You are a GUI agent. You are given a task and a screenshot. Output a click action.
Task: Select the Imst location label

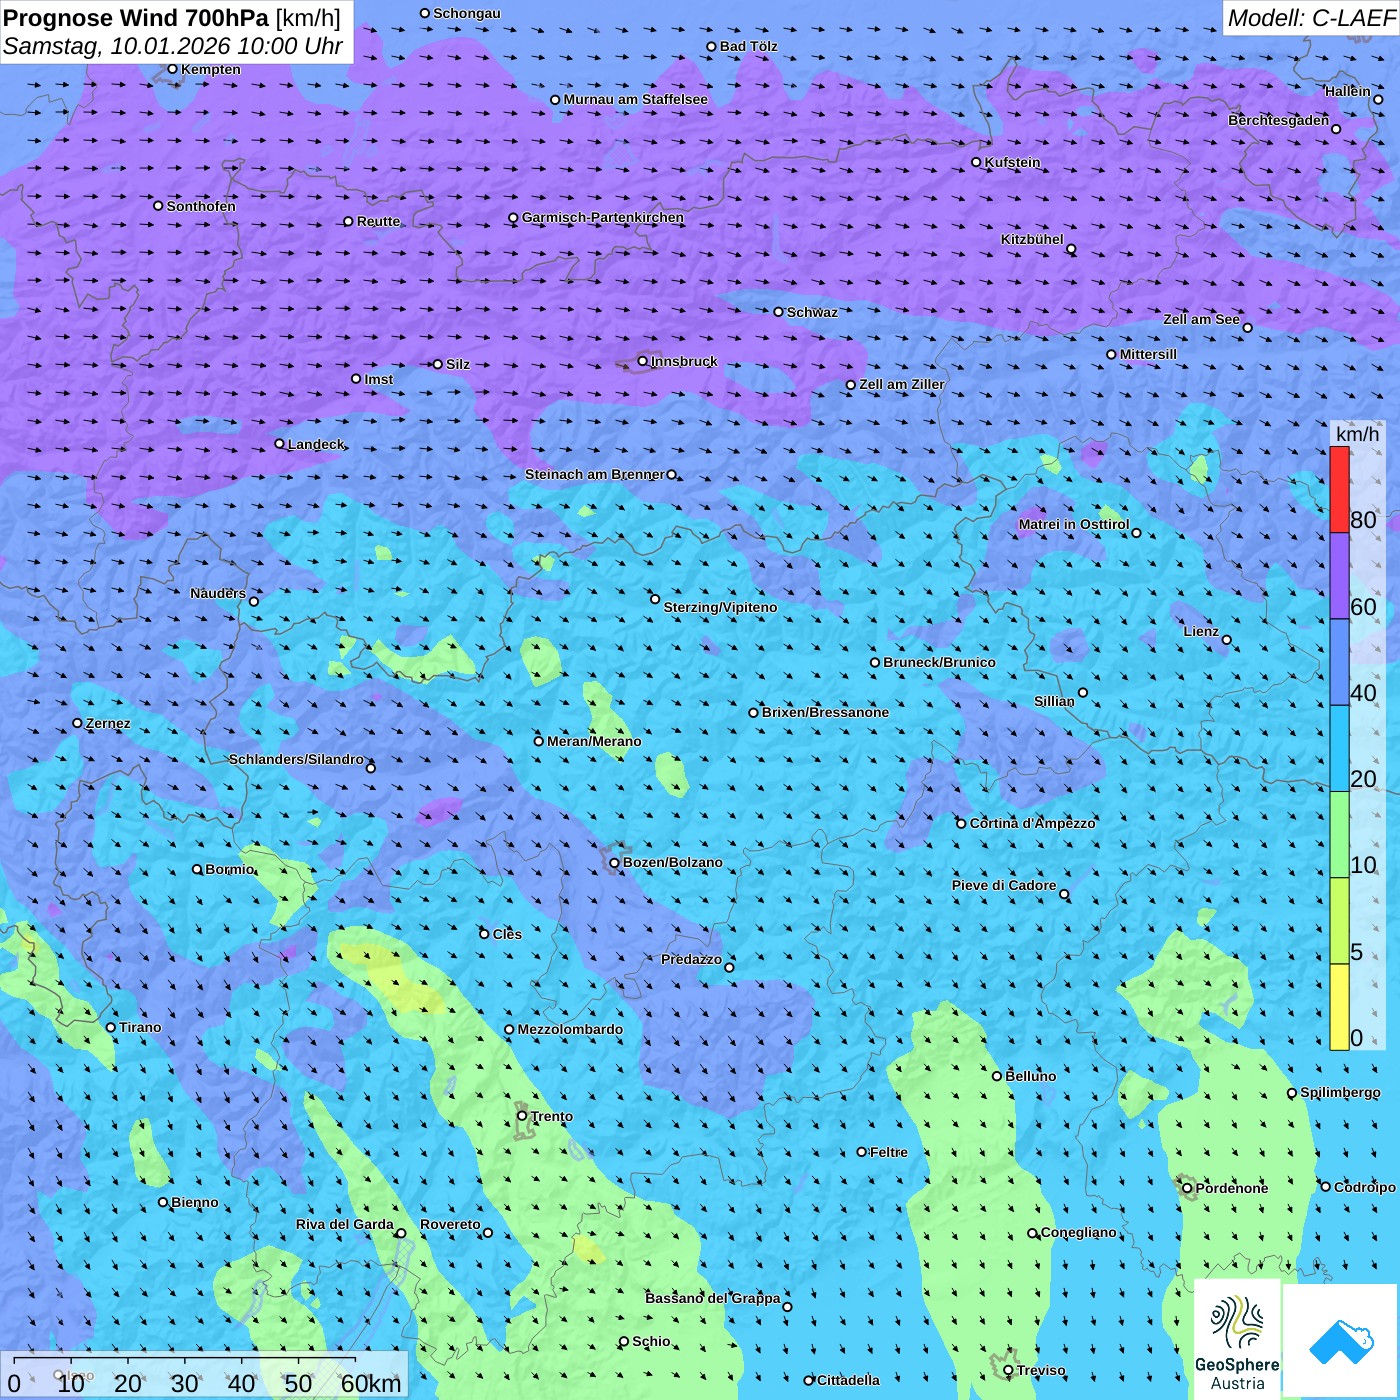(x=379, y=379)
